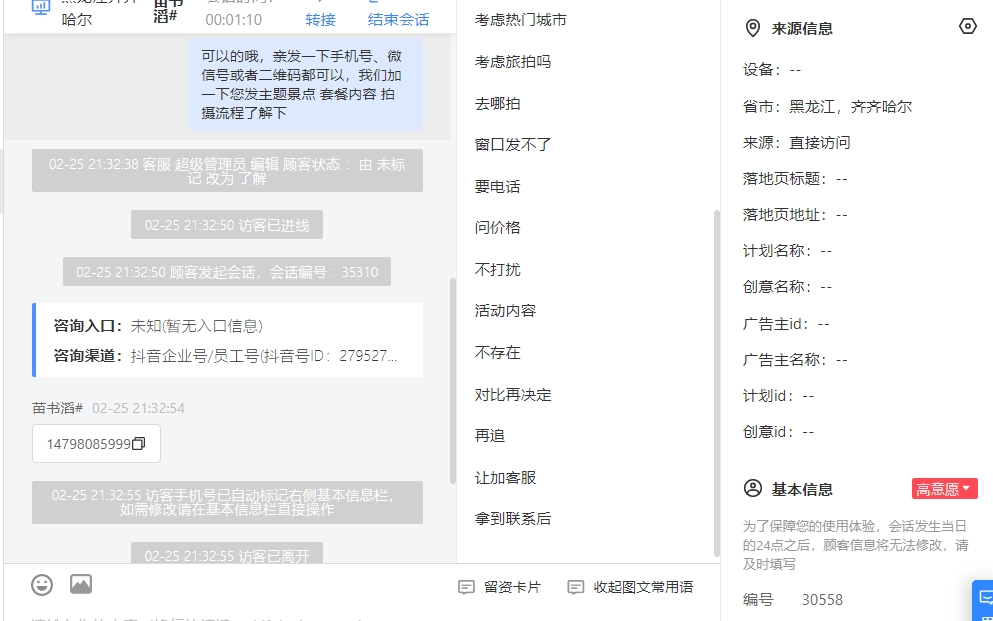Choose the 对比再决定 quick phrase
The width and height of the screenshot is (993, 621).
pos(513,395)
